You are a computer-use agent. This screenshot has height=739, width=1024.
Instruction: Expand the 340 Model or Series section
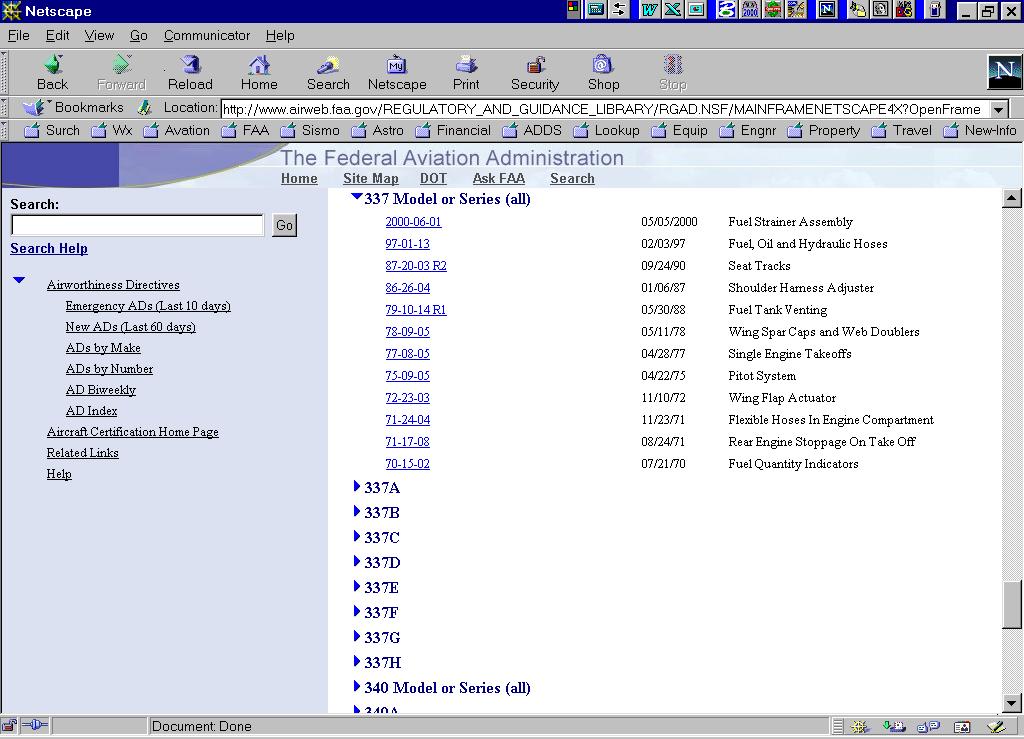pyautogui.click(x=357, y=686)
